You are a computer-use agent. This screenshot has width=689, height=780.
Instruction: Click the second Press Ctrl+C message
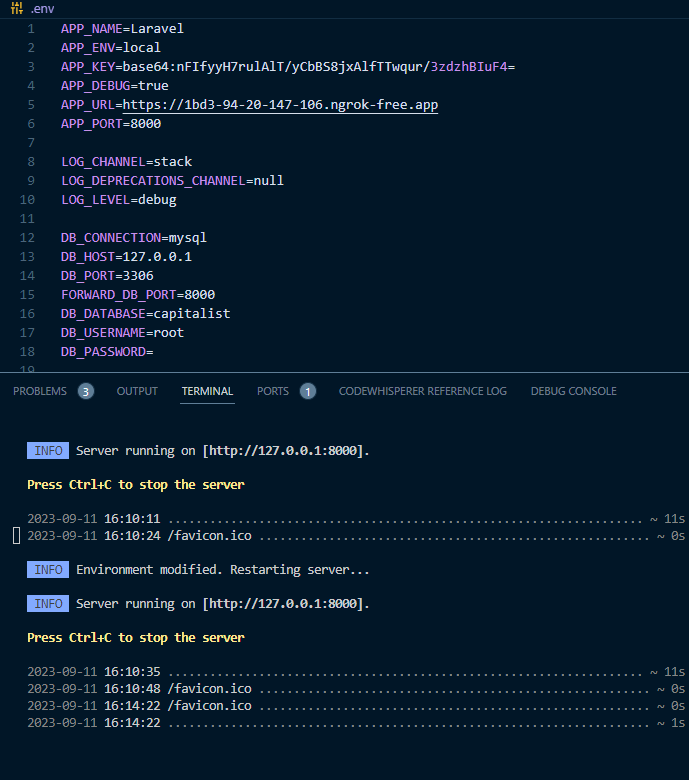pyautogui.click(x=136, y=638)
